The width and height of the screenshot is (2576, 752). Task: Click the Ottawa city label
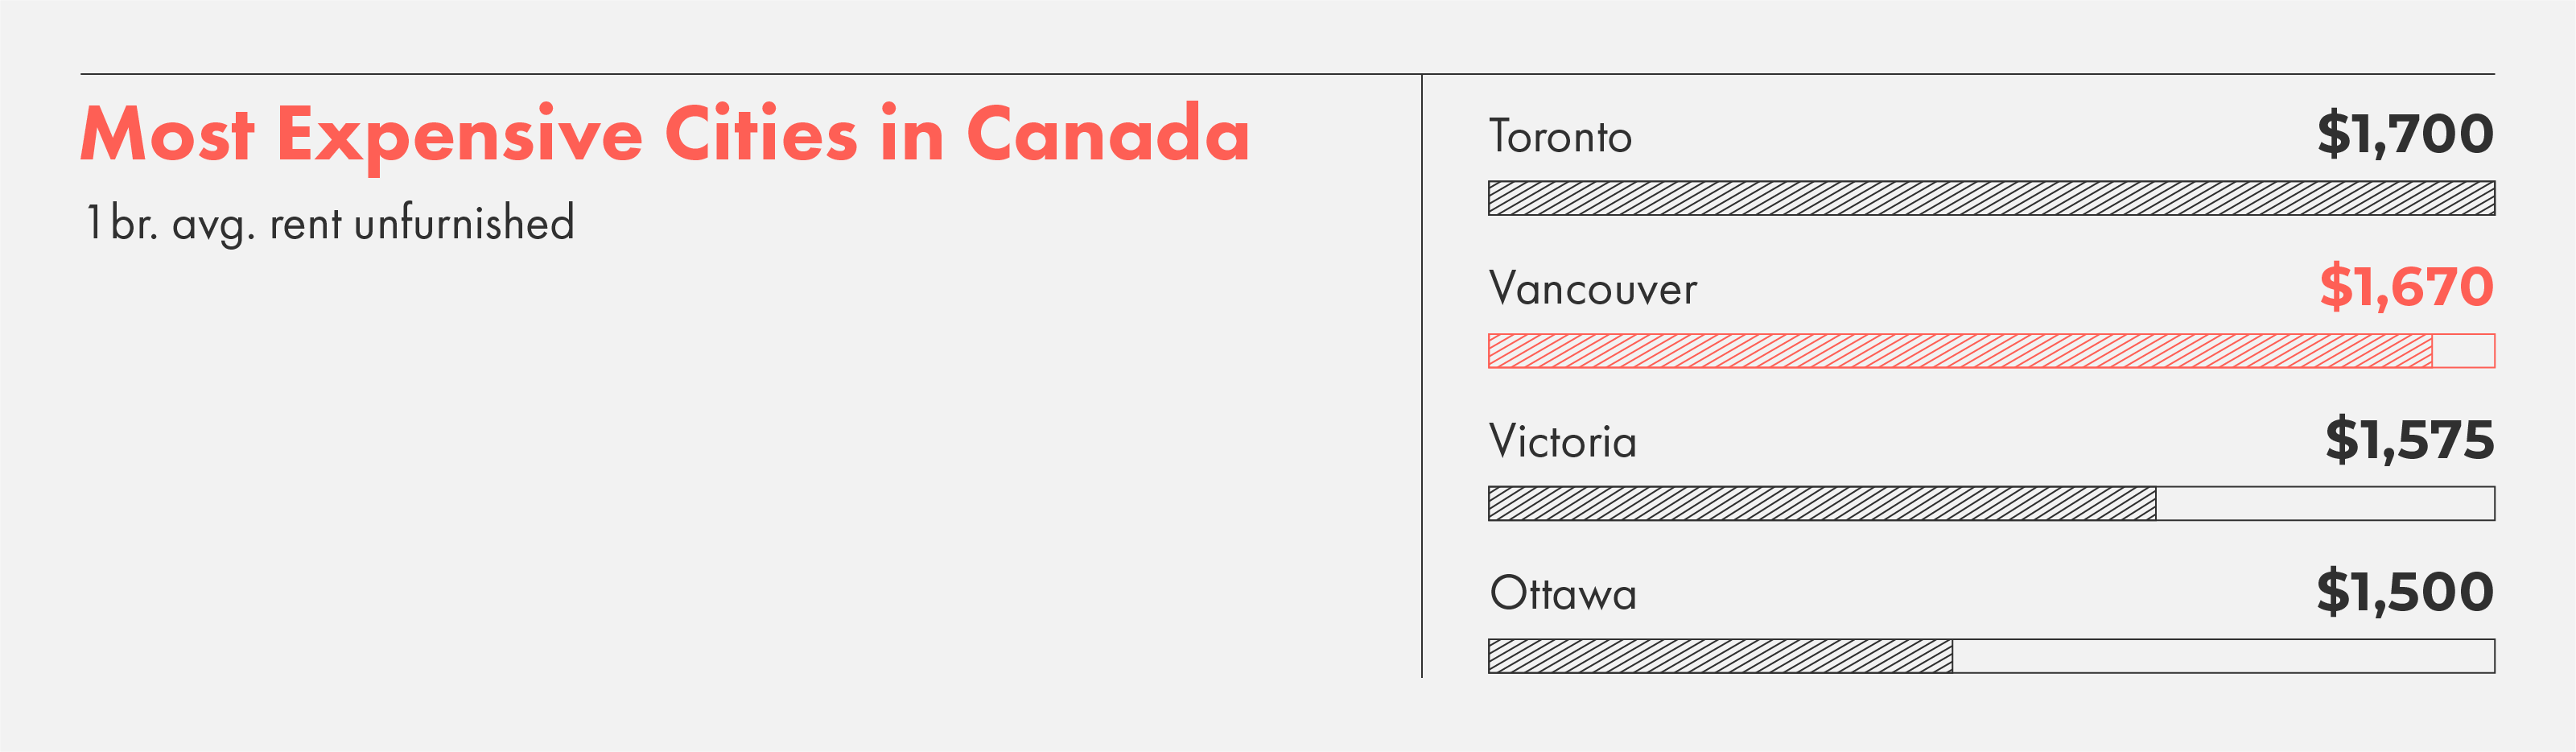(1563, 594)
